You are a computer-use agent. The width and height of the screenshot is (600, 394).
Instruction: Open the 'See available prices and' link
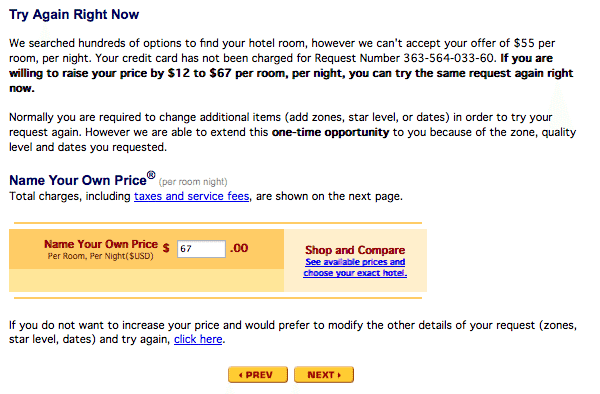(x=355, y=262)
